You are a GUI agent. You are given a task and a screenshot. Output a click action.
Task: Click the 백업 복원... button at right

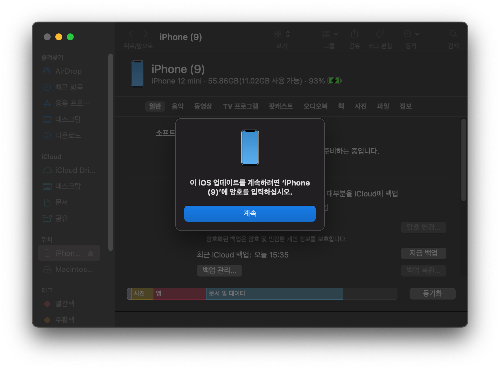(423, 270)
